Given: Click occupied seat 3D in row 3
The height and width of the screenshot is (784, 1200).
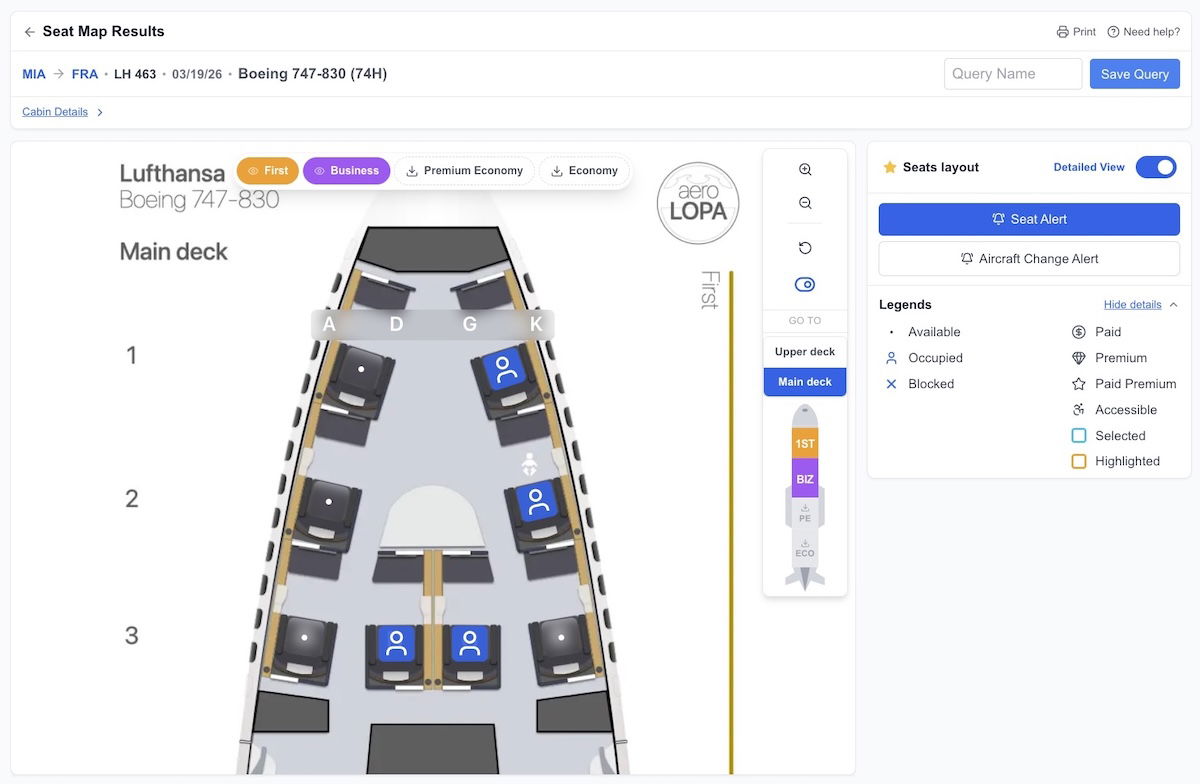Looking at the screenshot, I should (x=397, y=643).
